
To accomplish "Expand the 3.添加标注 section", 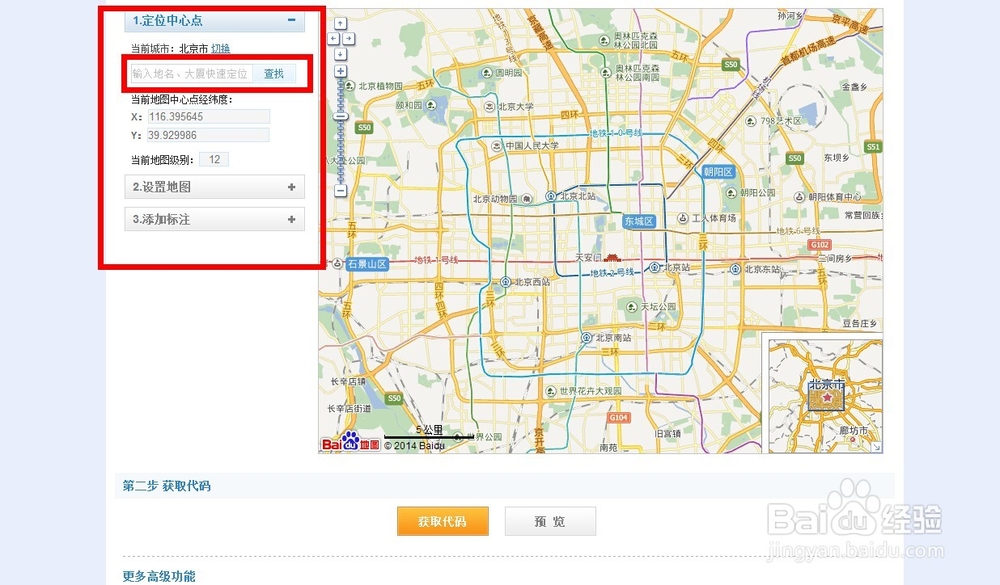I will 214,219.
